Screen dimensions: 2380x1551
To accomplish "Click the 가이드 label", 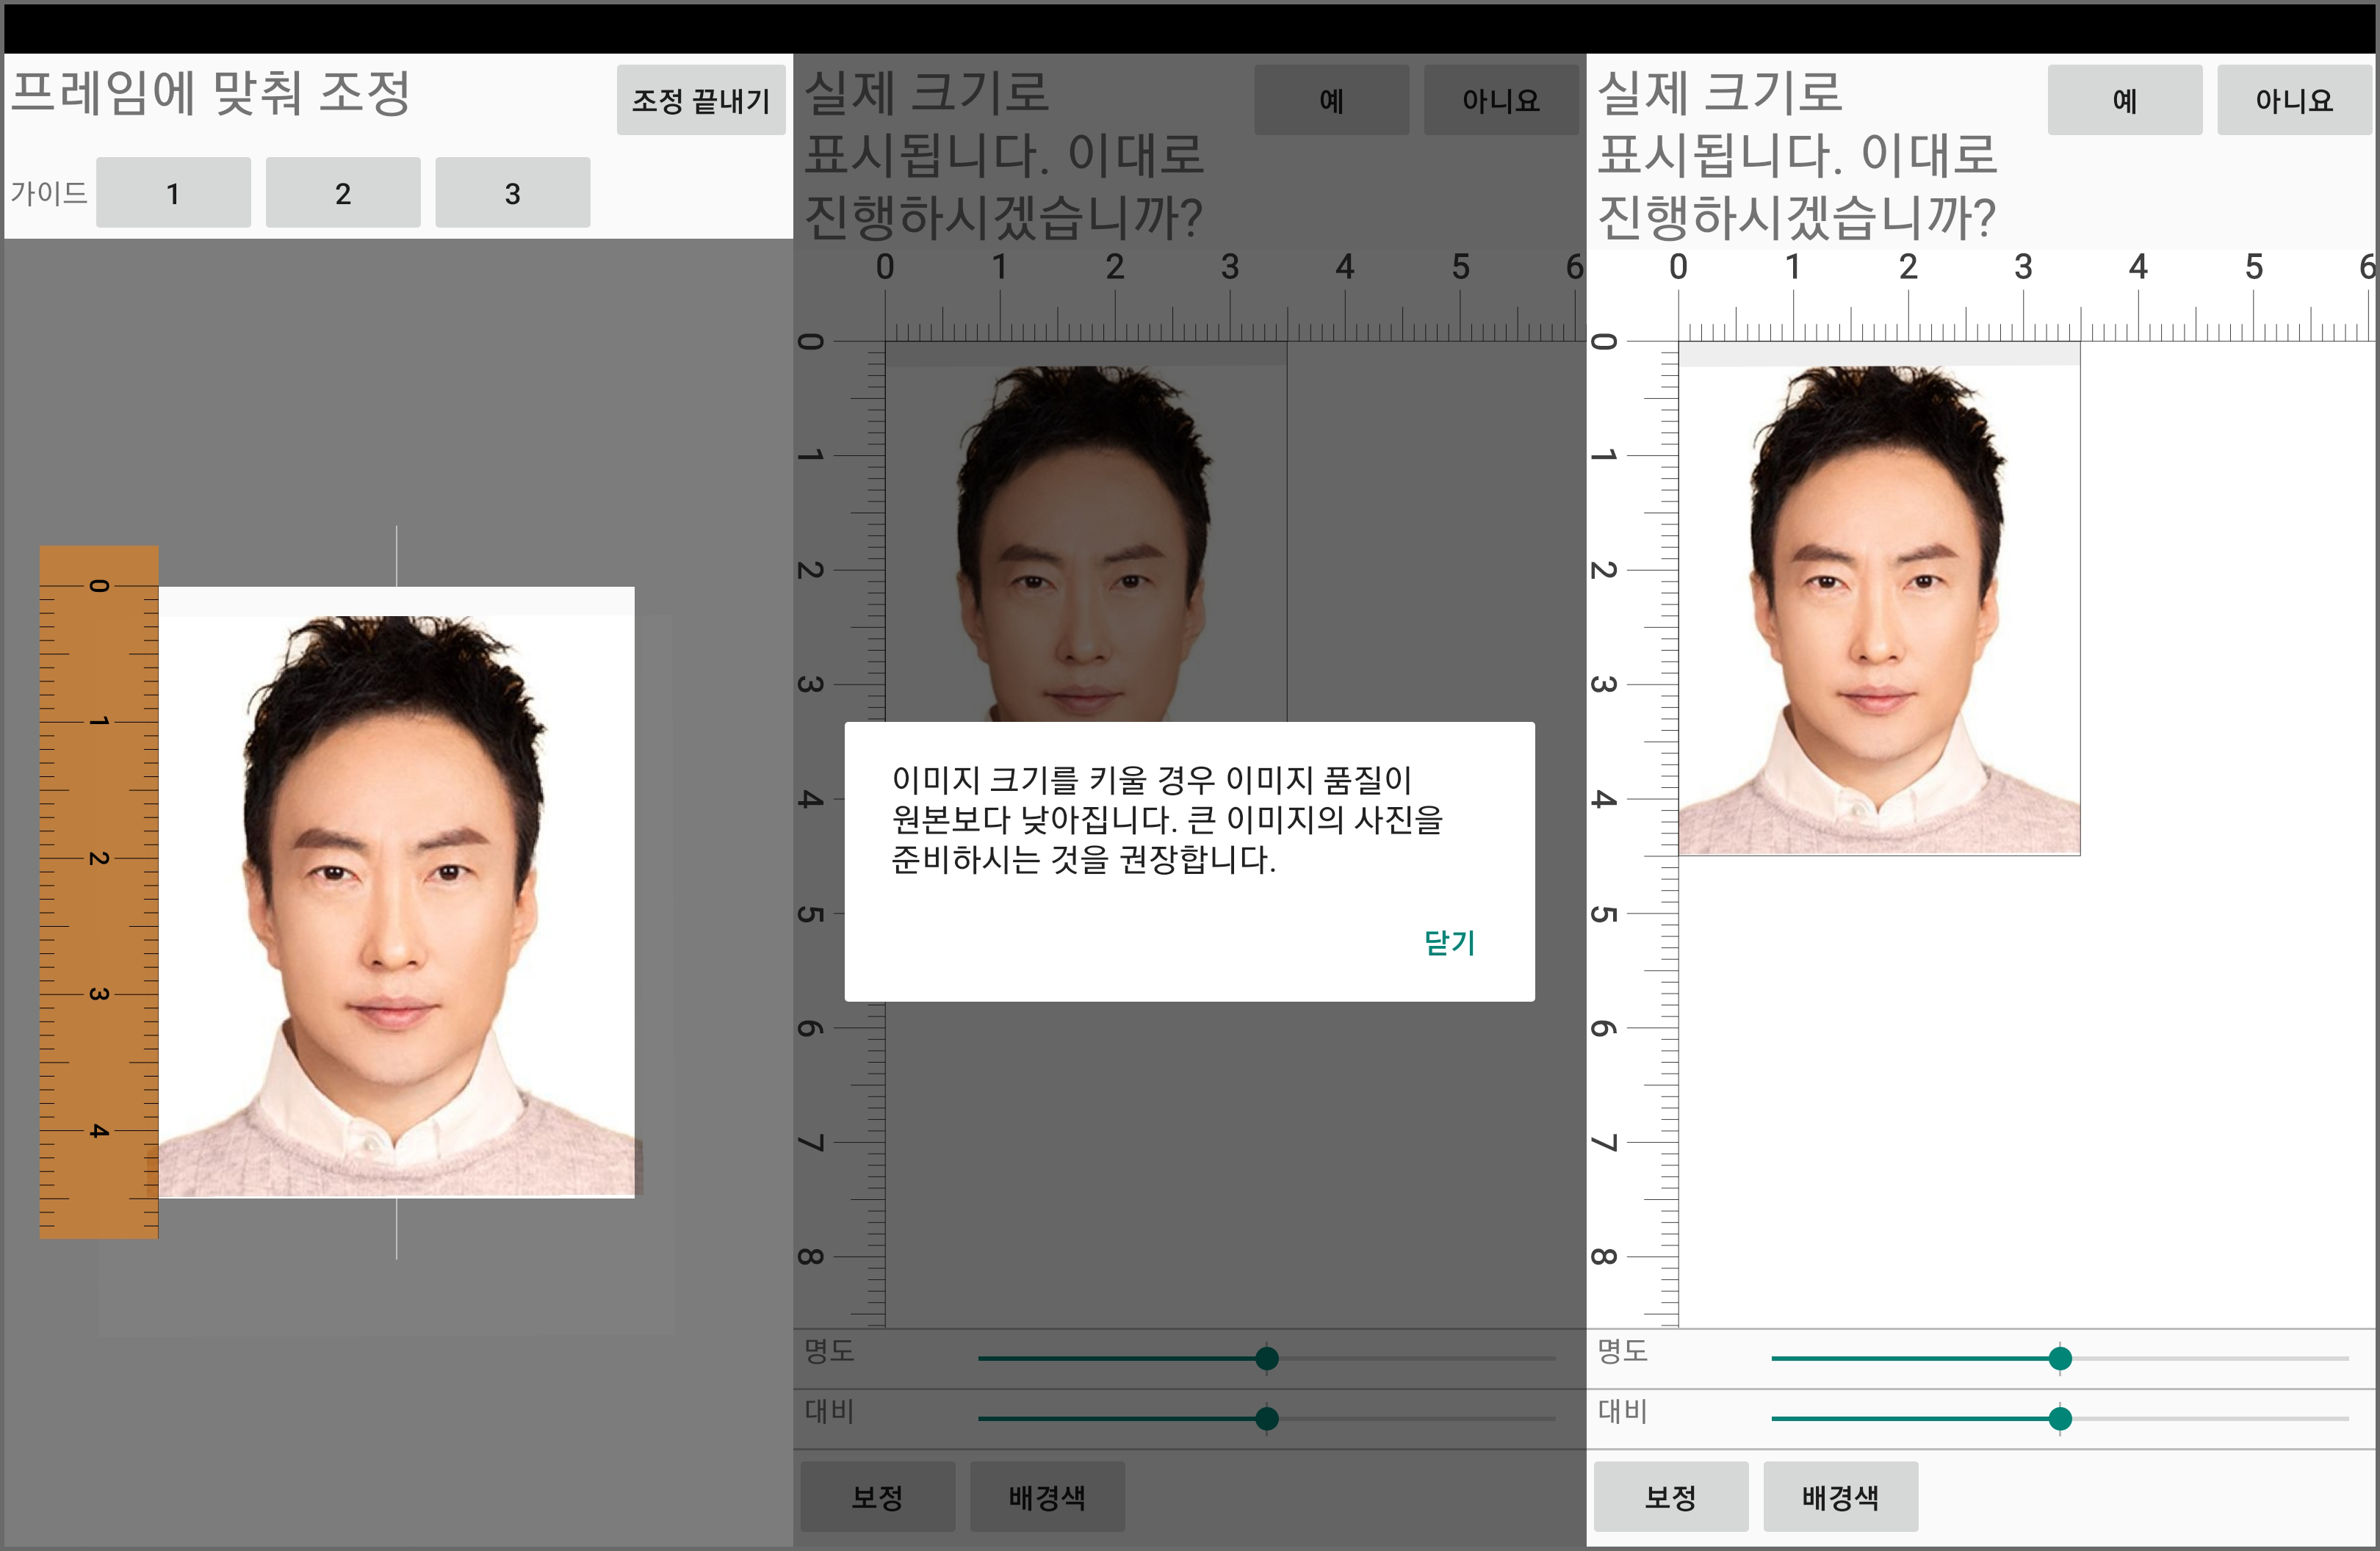I will [48, 193].
